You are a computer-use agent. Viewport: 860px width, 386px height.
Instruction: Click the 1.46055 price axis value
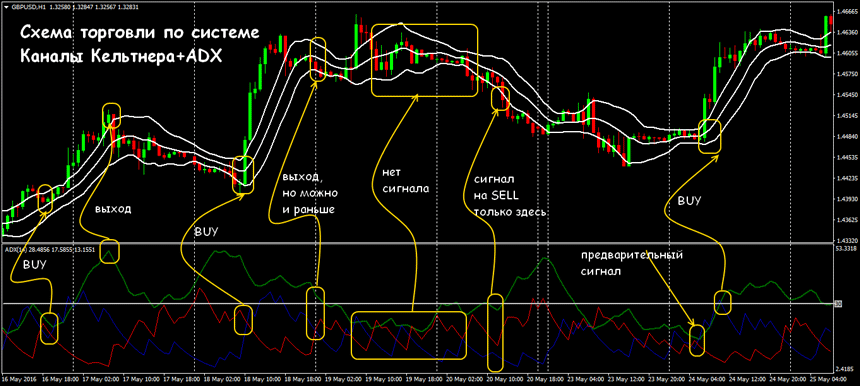pyautogui.click(x=847, y=53)
